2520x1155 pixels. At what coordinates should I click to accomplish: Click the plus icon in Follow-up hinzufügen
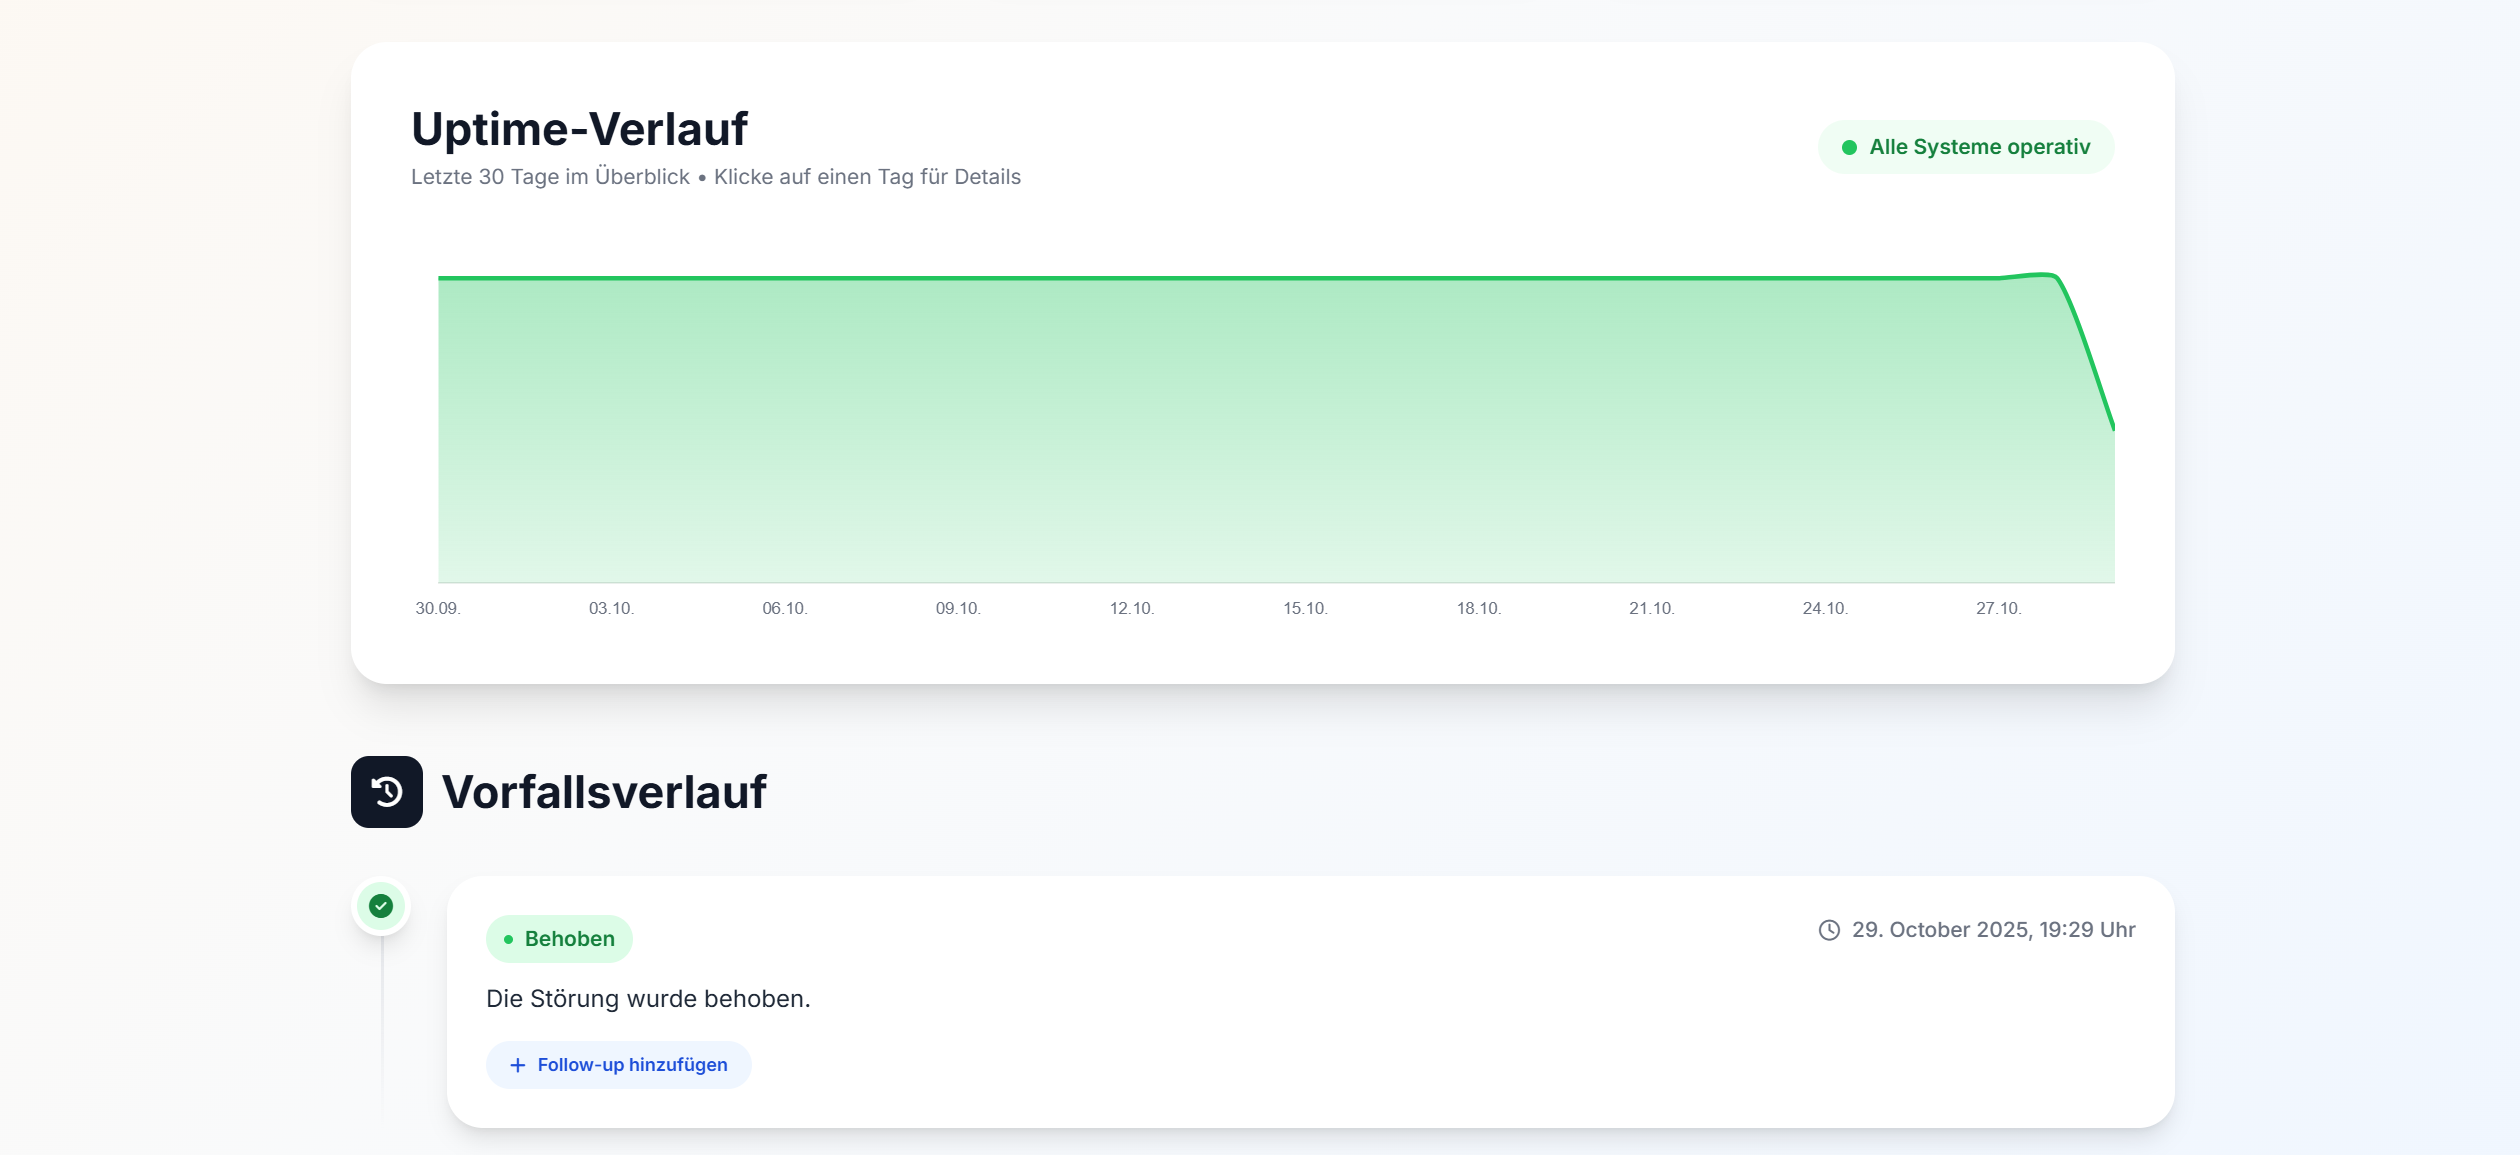pyautogui.click(x=517, y=1065)
